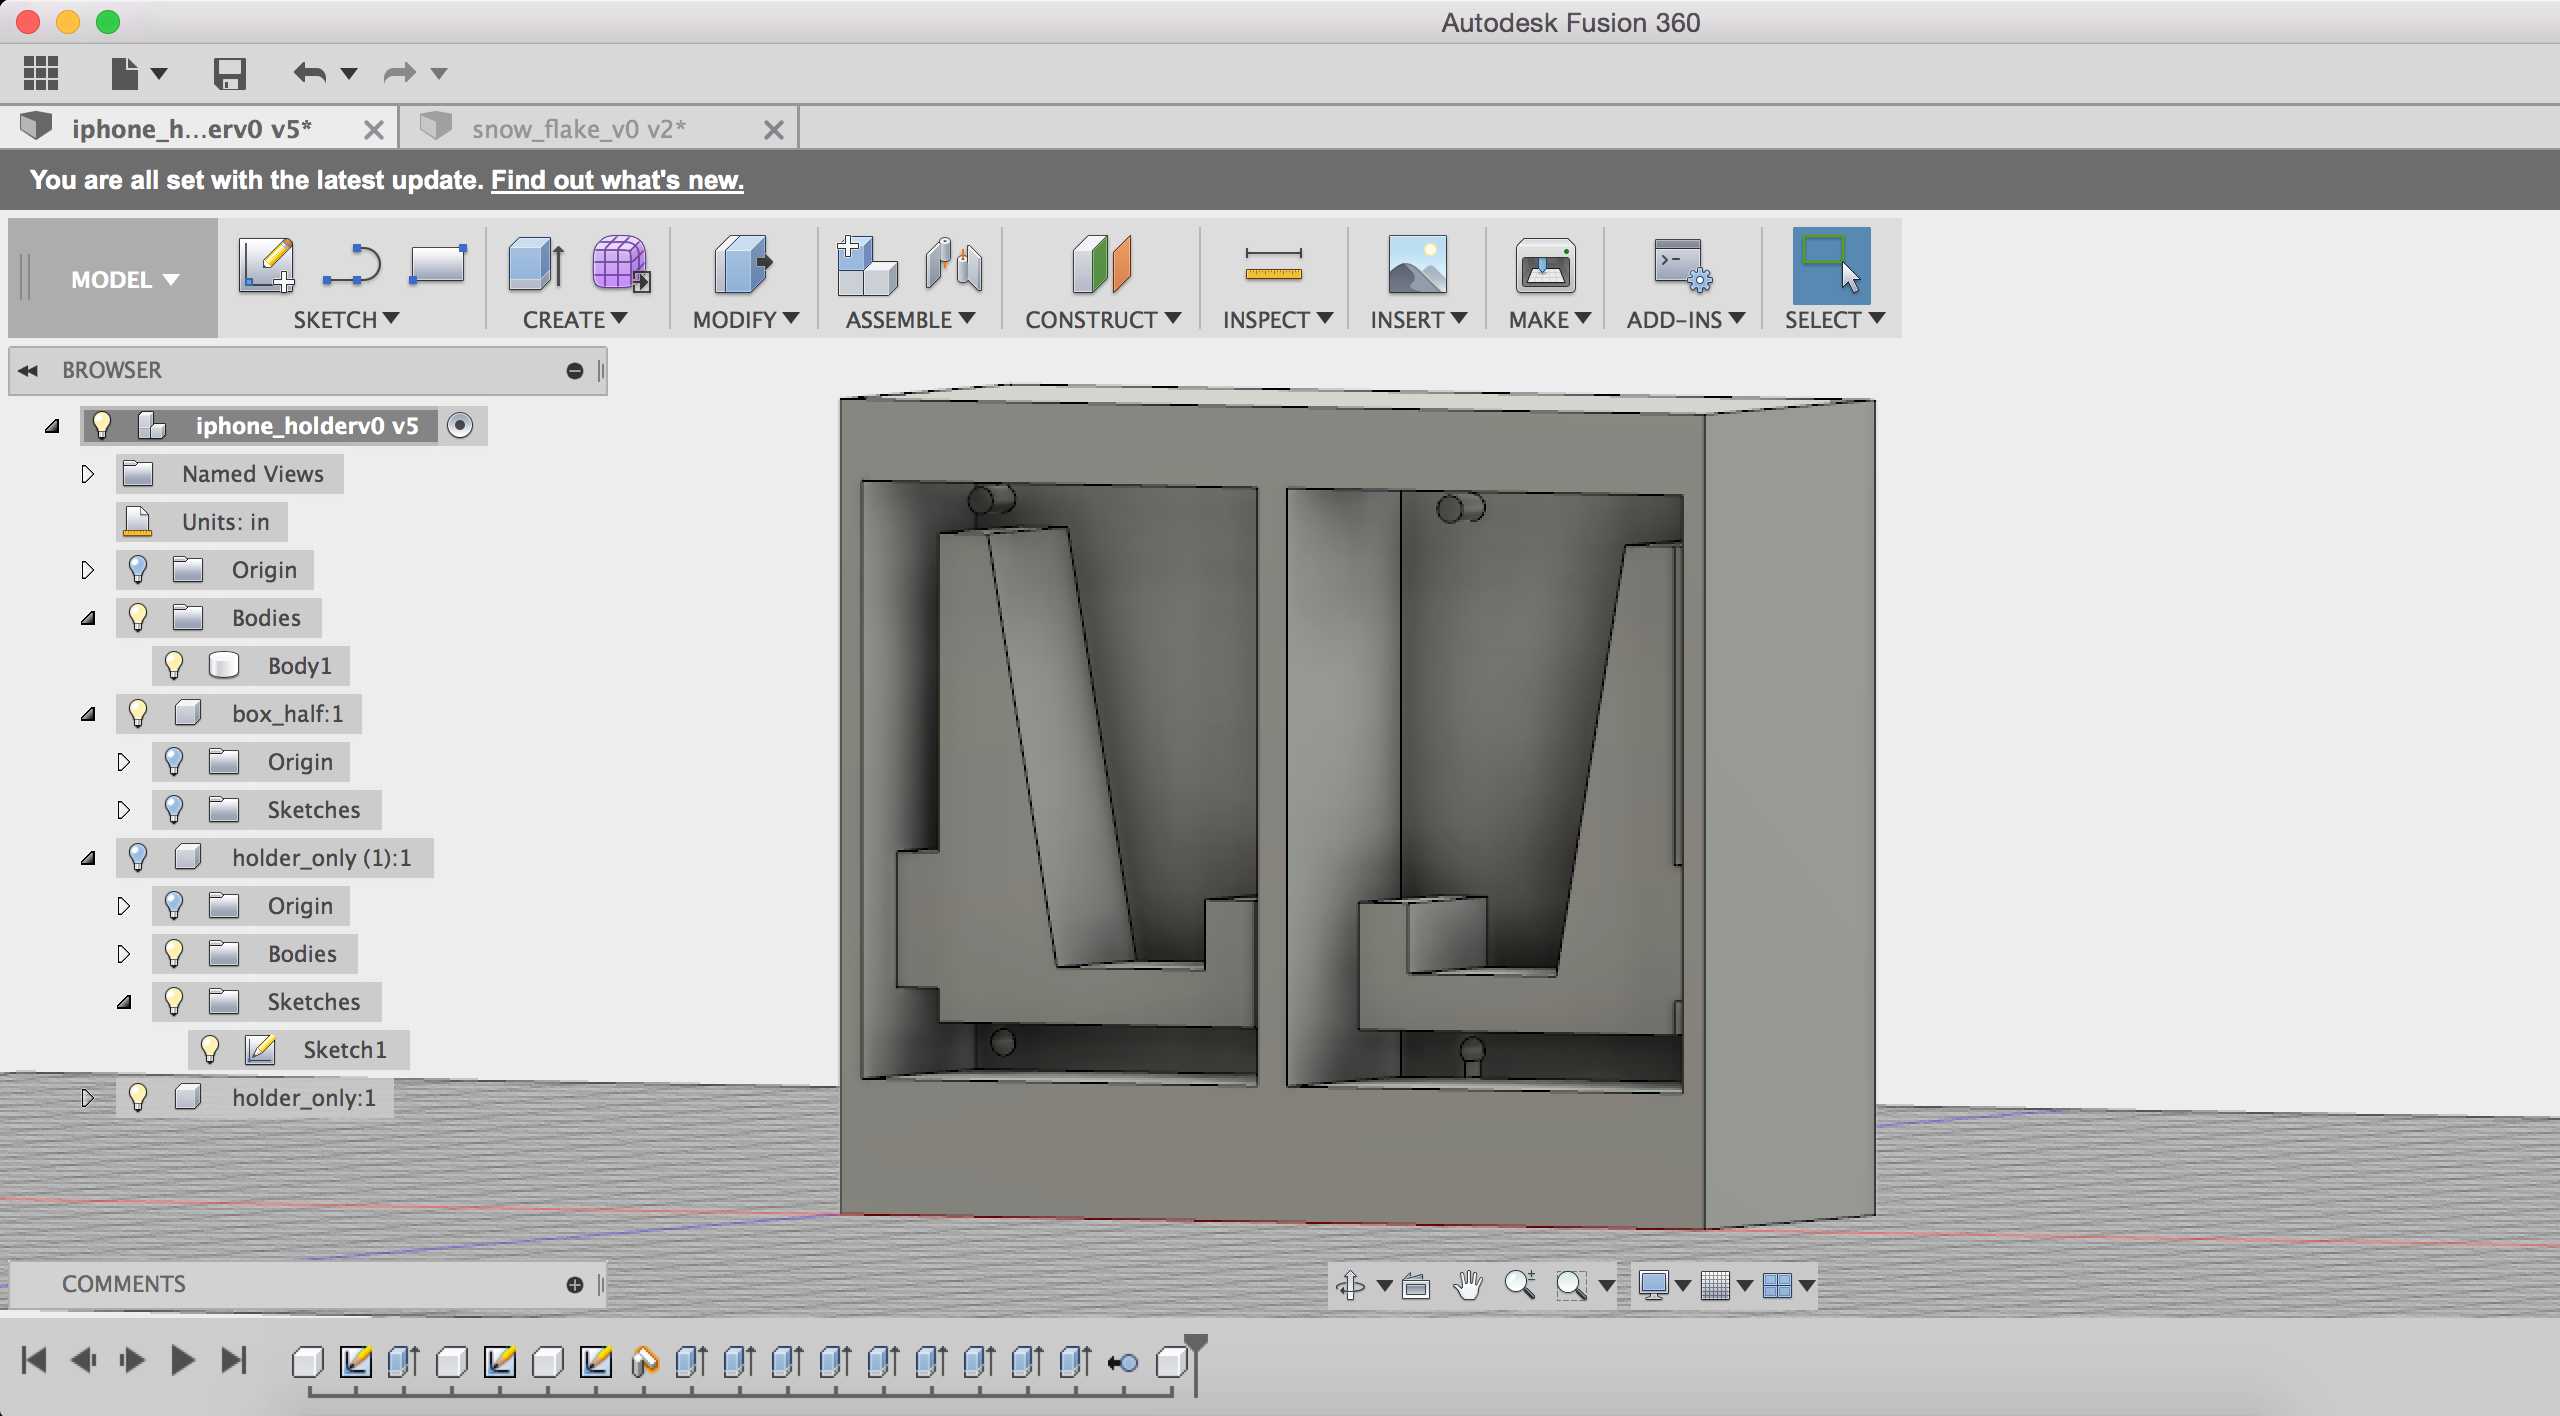Expand Sketches folder under box_half:1

pyautogui.click(x=123, y=809)
